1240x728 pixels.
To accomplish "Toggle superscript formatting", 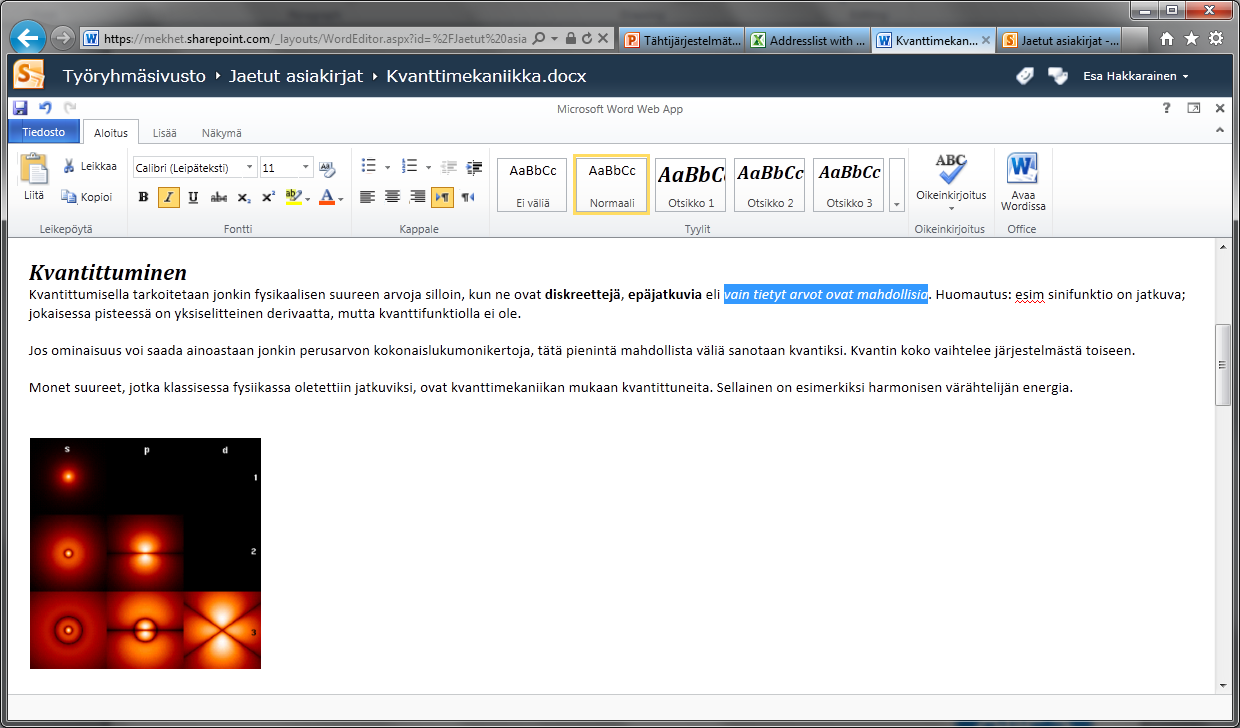I will pyautogui.click(x=268, y=197).
